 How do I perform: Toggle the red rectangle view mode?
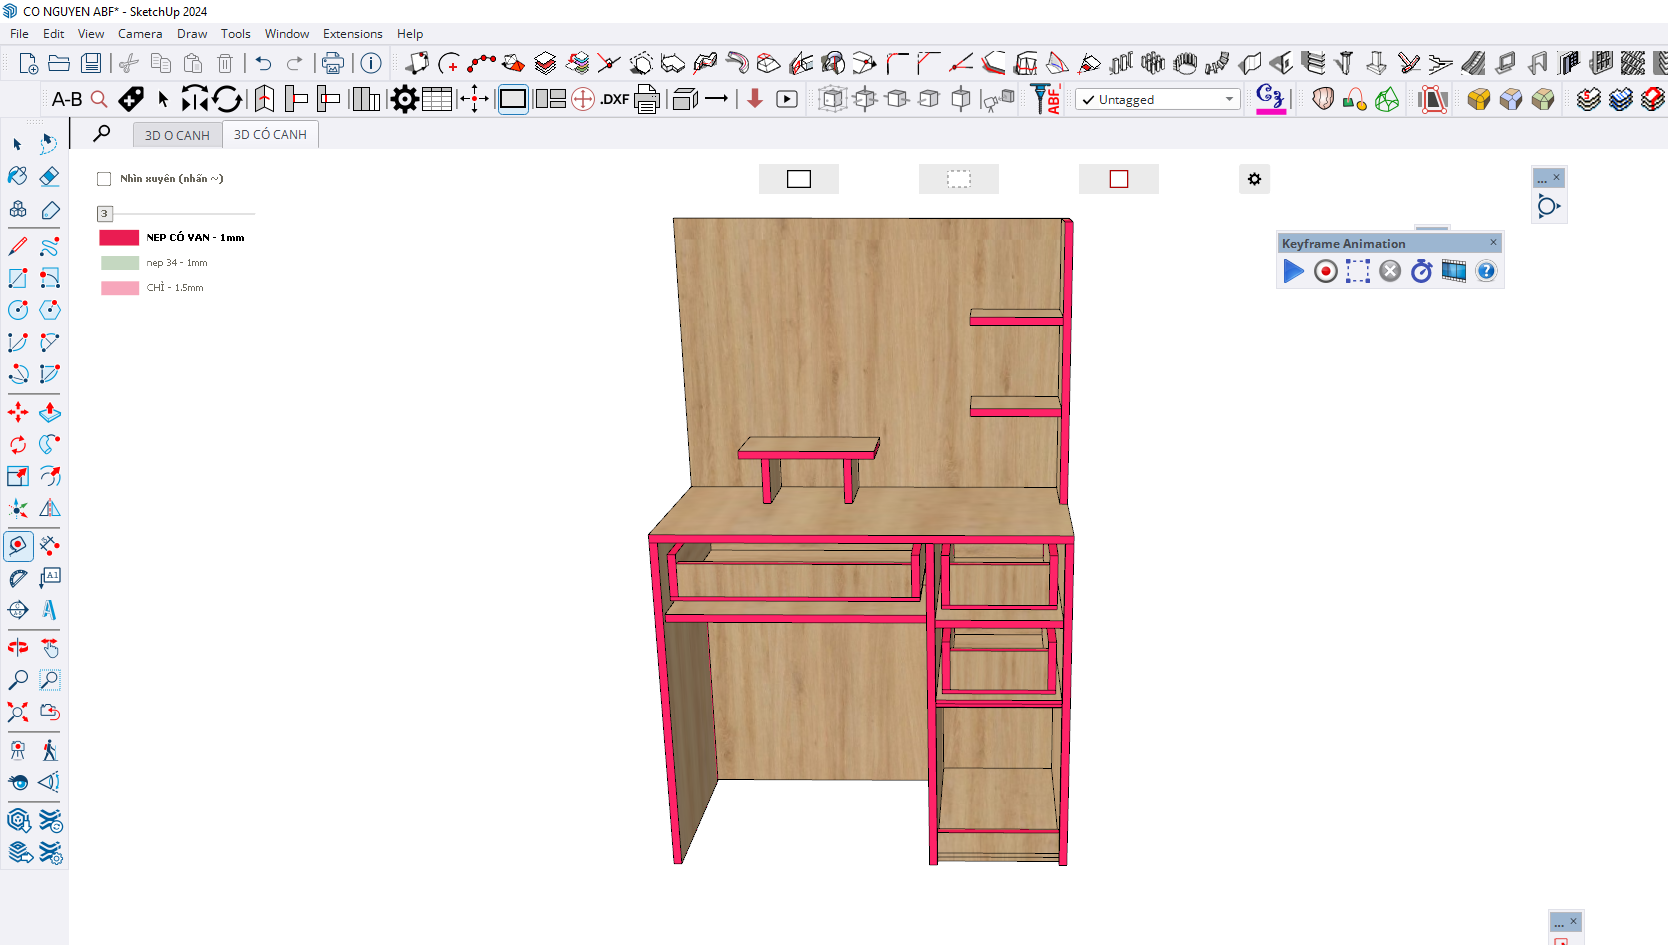pos(1118,179)
